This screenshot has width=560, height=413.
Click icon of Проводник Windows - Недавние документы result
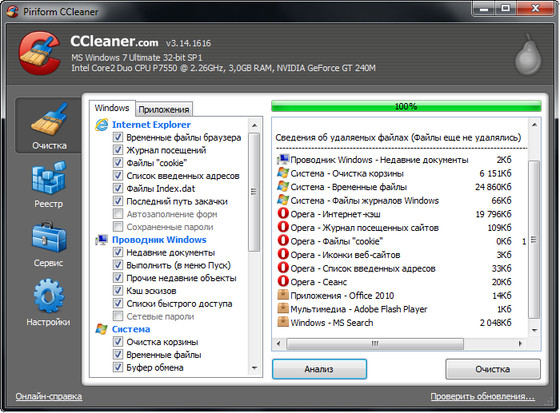(283, 159)
